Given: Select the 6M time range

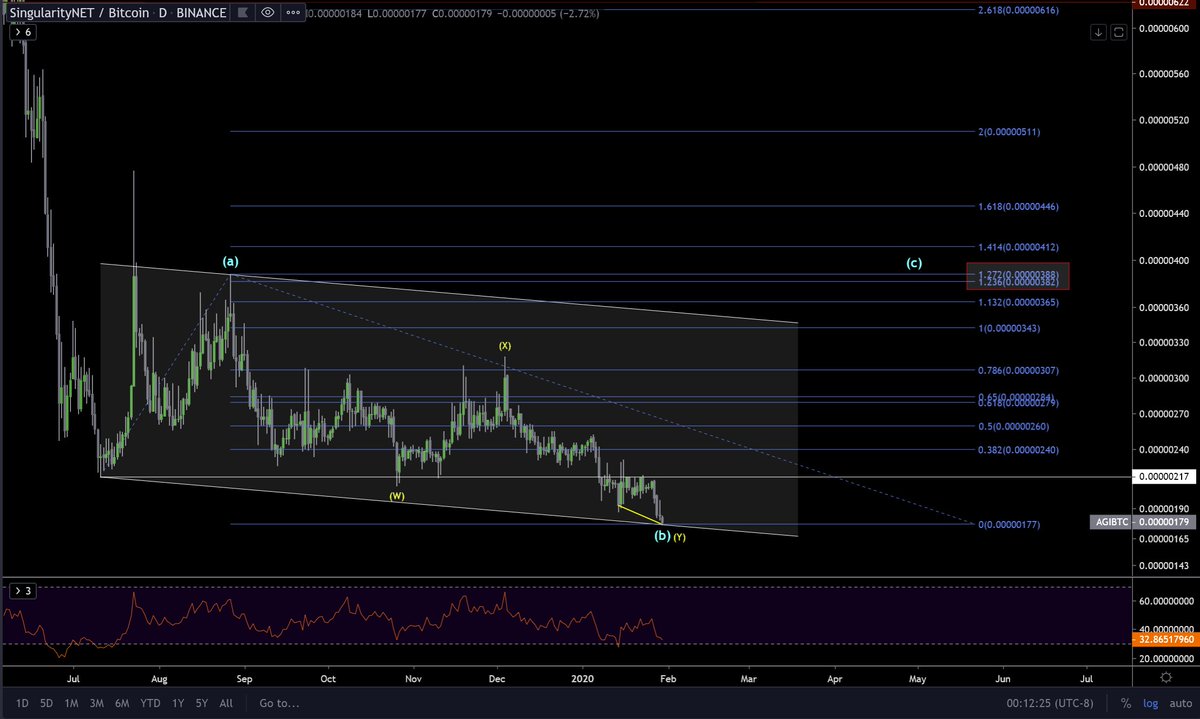Looking at the screenshot, I should click(122, 703).
